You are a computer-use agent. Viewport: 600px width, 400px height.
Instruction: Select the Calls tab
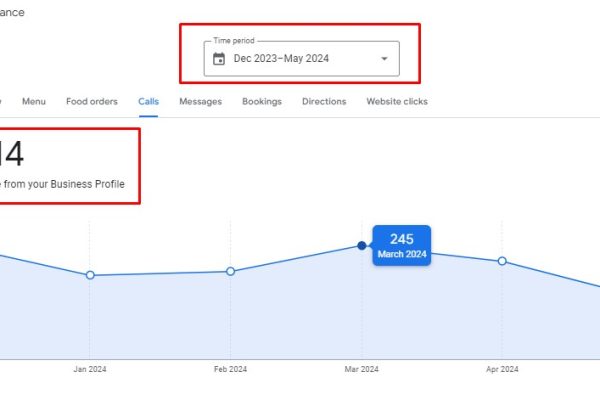coord(148,101)
